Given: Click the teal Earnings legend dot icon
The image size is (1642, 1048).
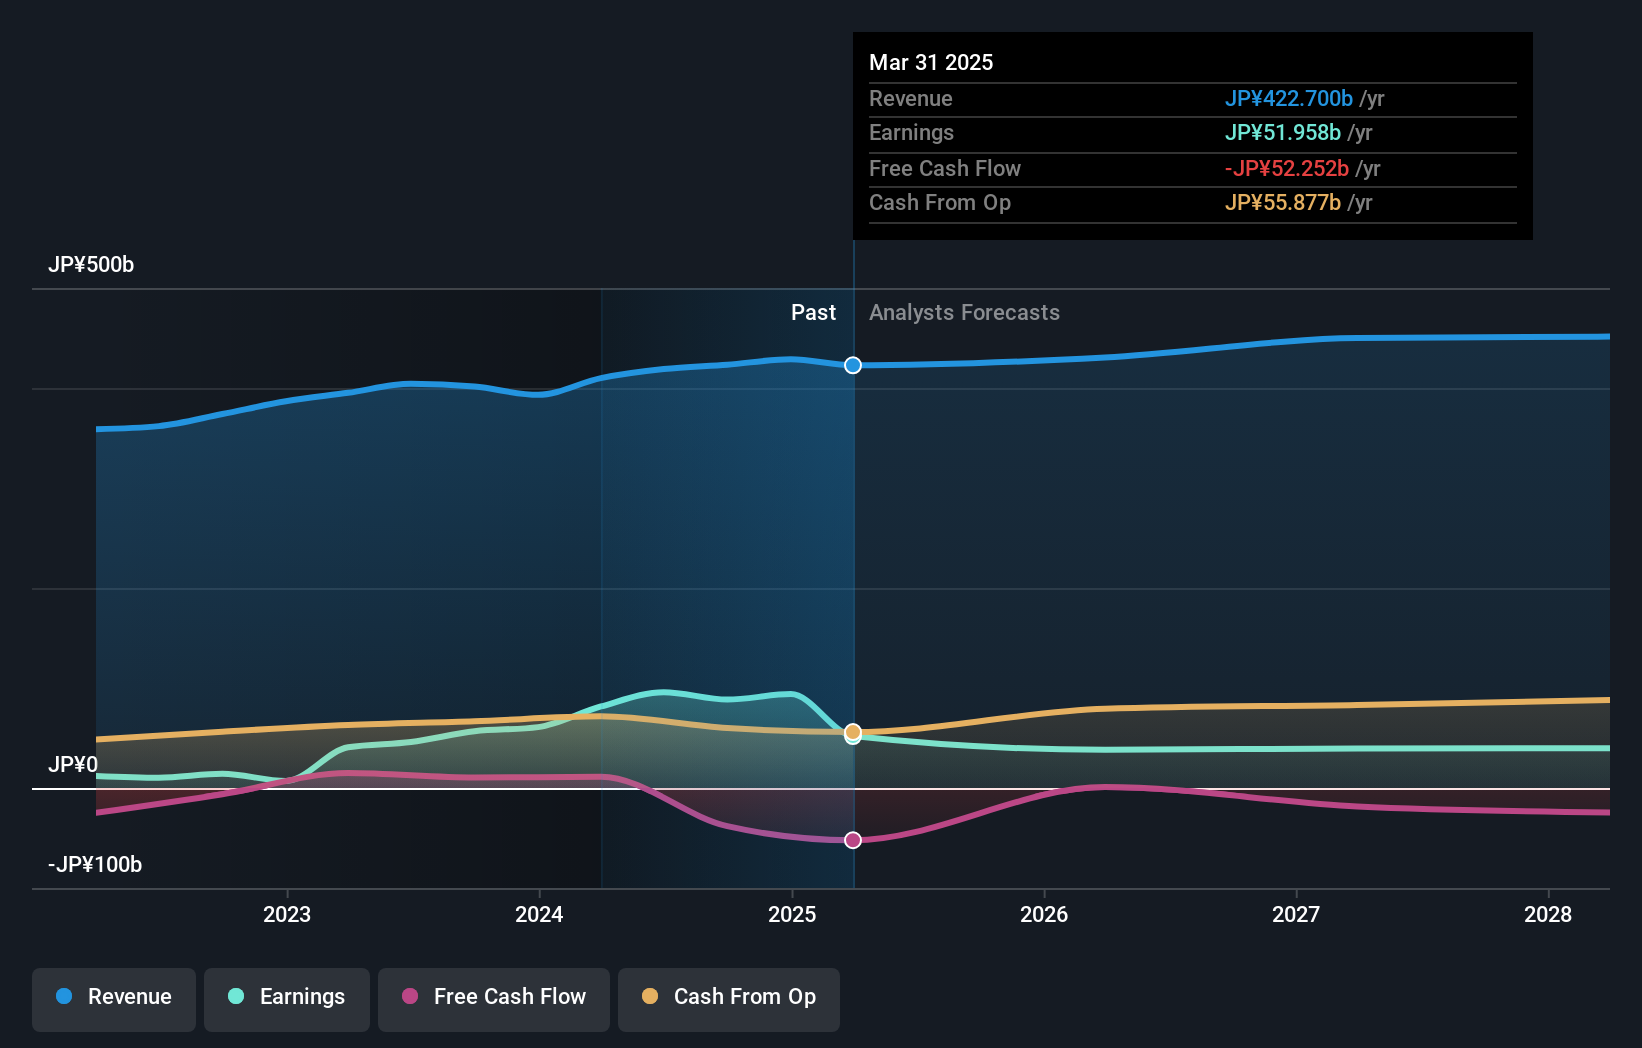Looking at the screenshot, I should coord(236,998).
